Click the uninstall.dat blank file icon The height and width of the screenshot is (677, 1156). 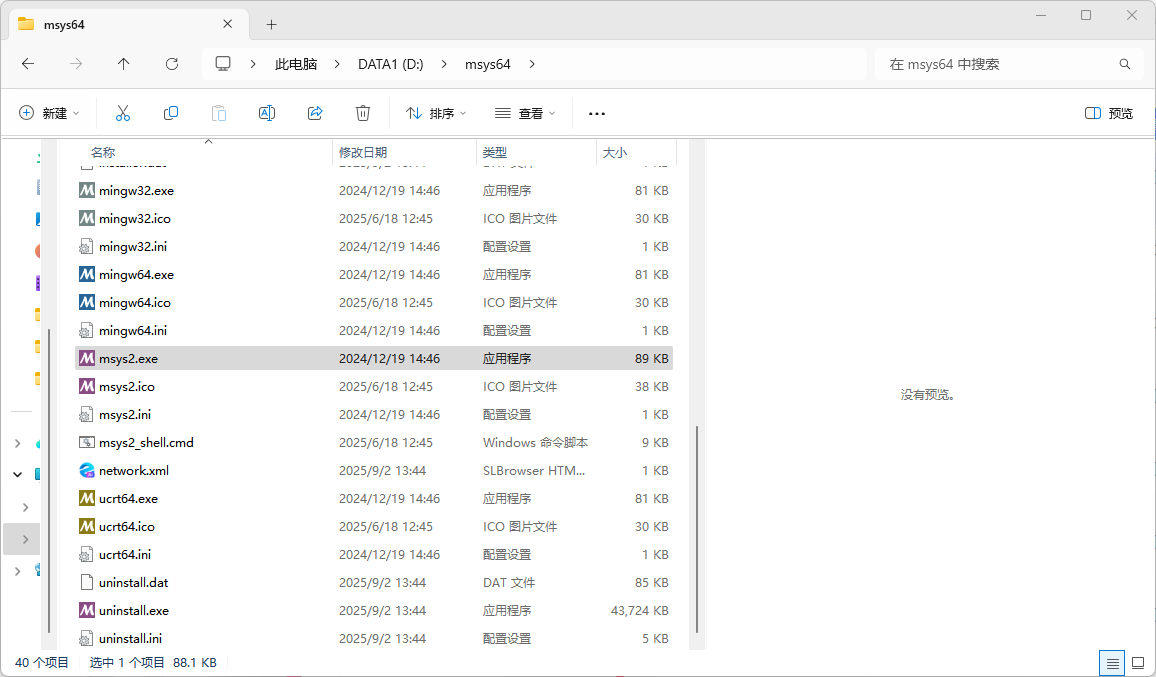point(87,583)
